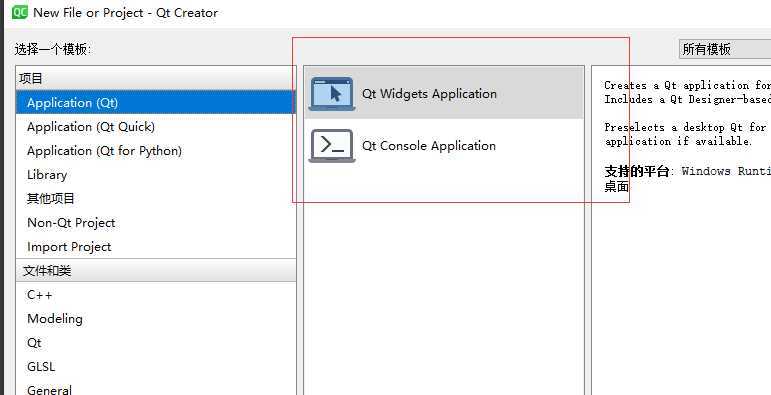Screen dimensions: 771x395
Task: Click the 文件和类 section header
Action: tap(156, 271)
